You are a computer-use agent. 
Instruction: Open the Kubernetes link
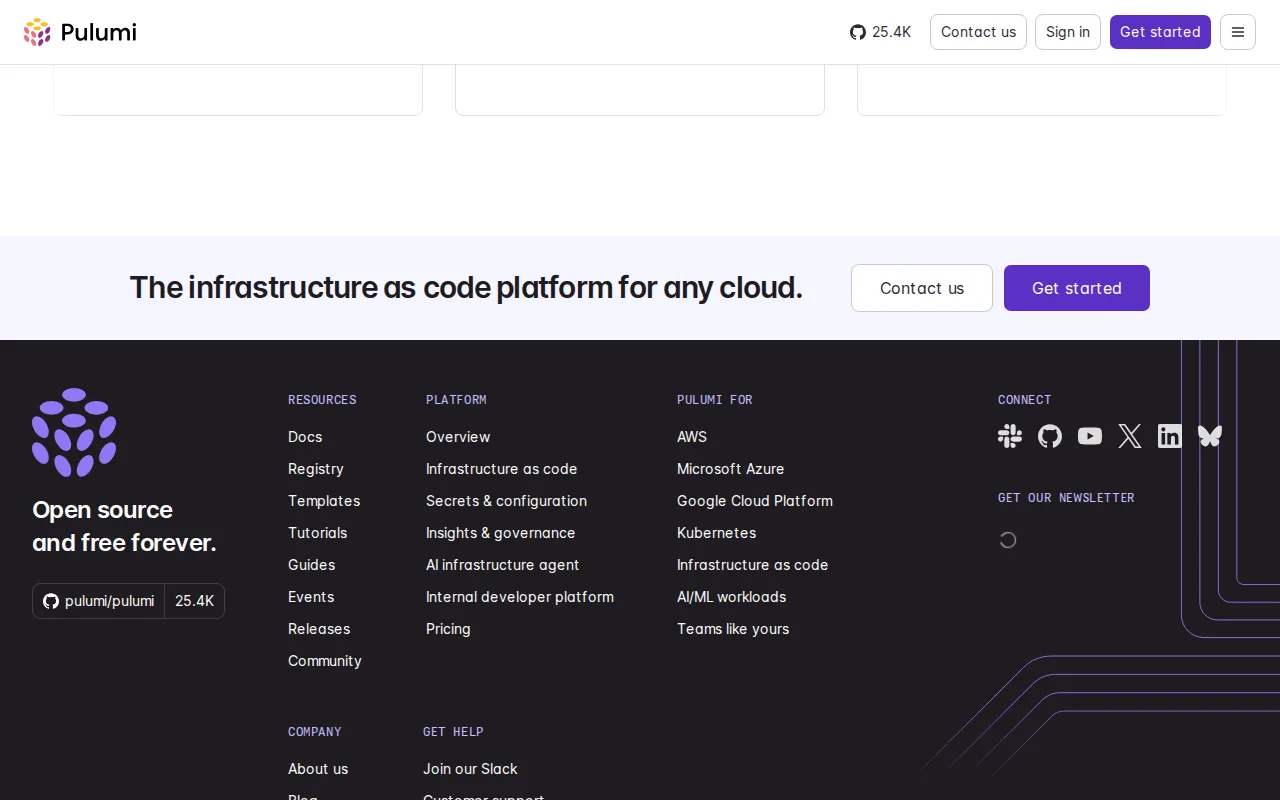(717, 533)
